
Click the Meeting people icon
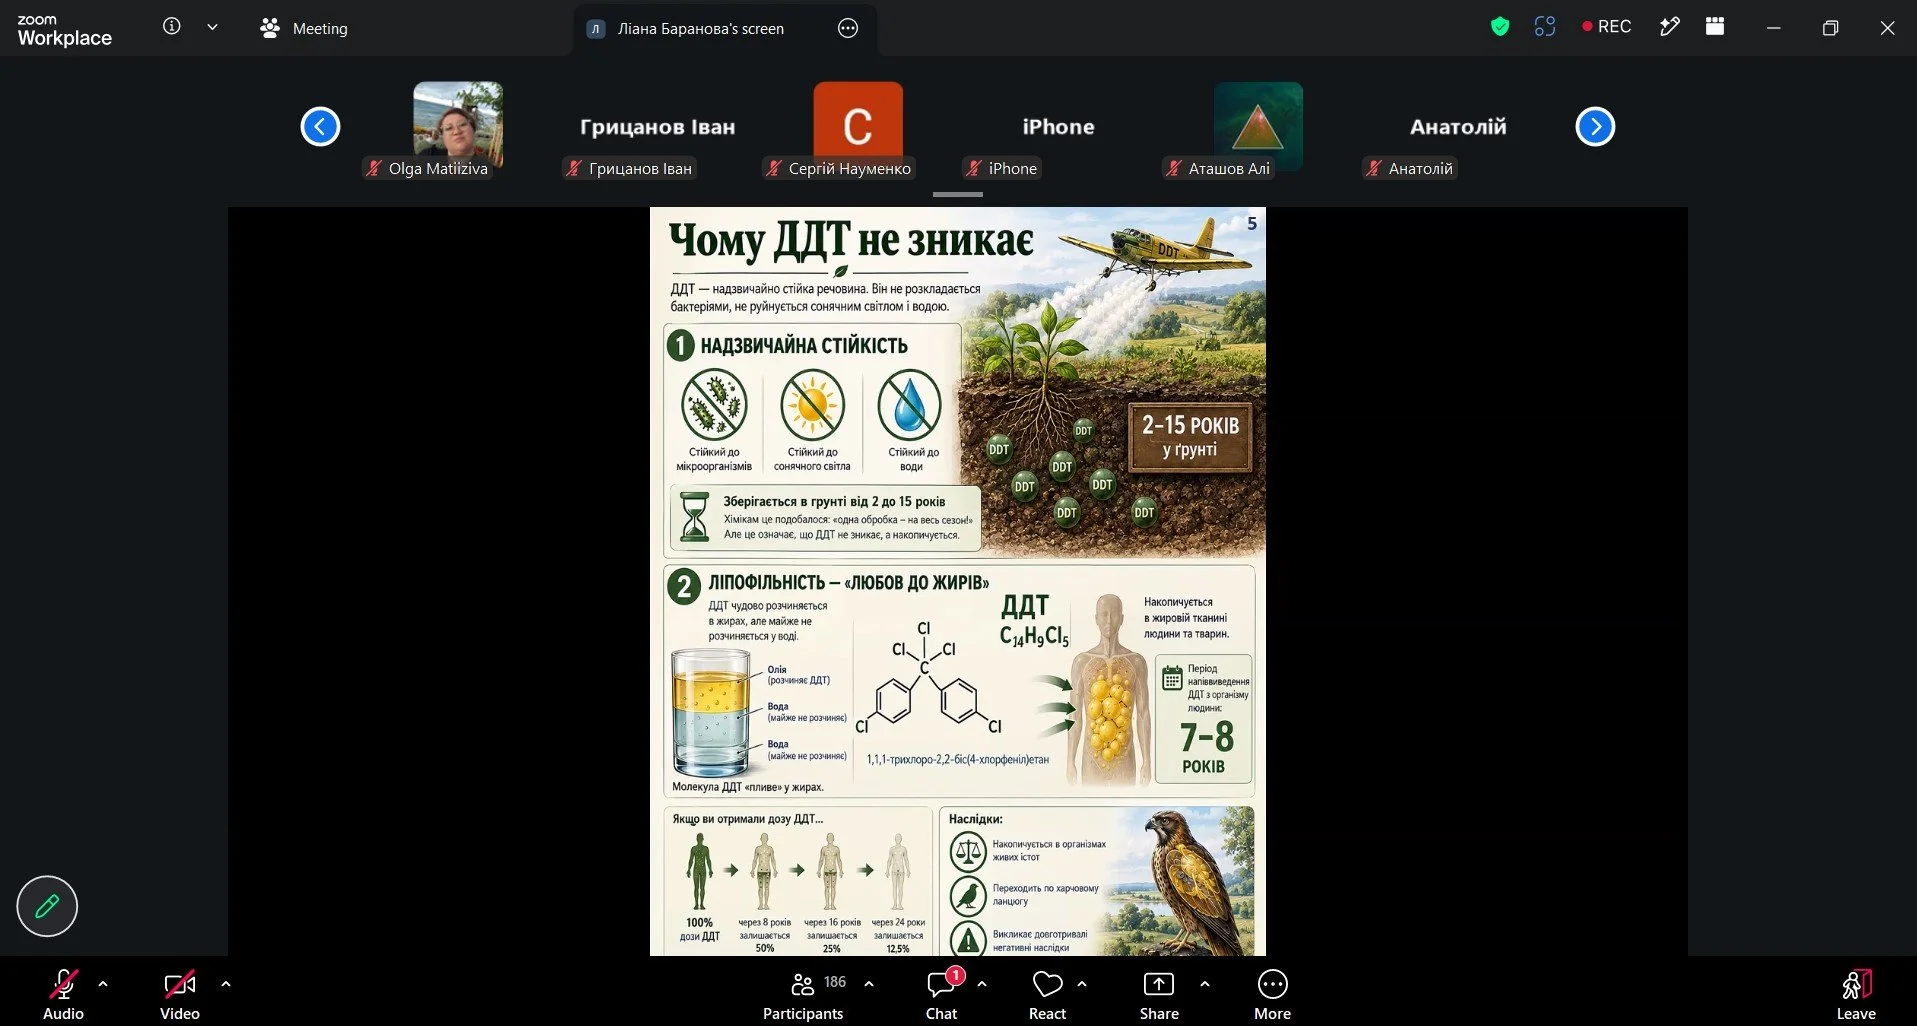(270, 28)
